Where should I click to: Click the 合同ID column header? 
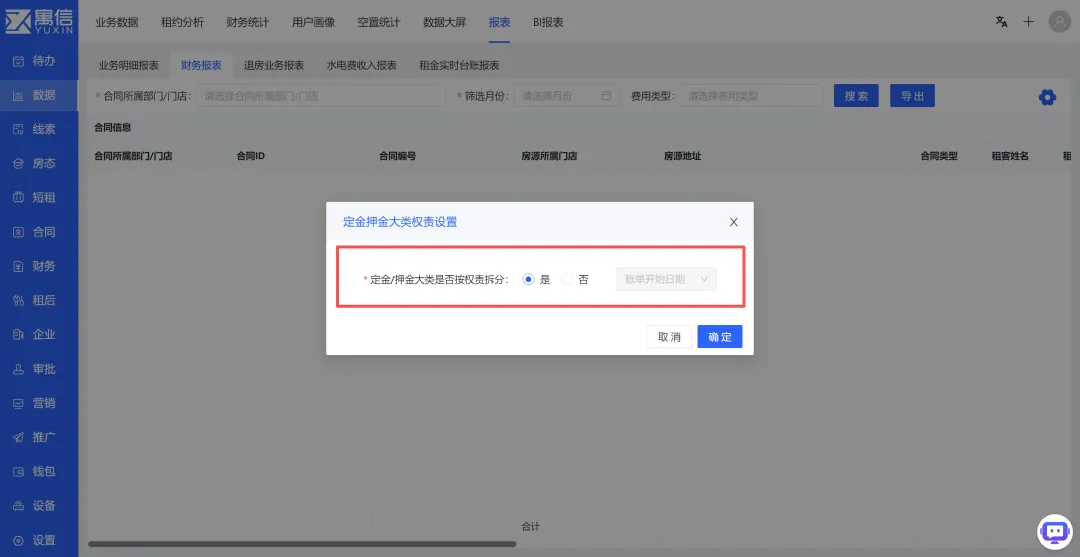click(251, 156)
